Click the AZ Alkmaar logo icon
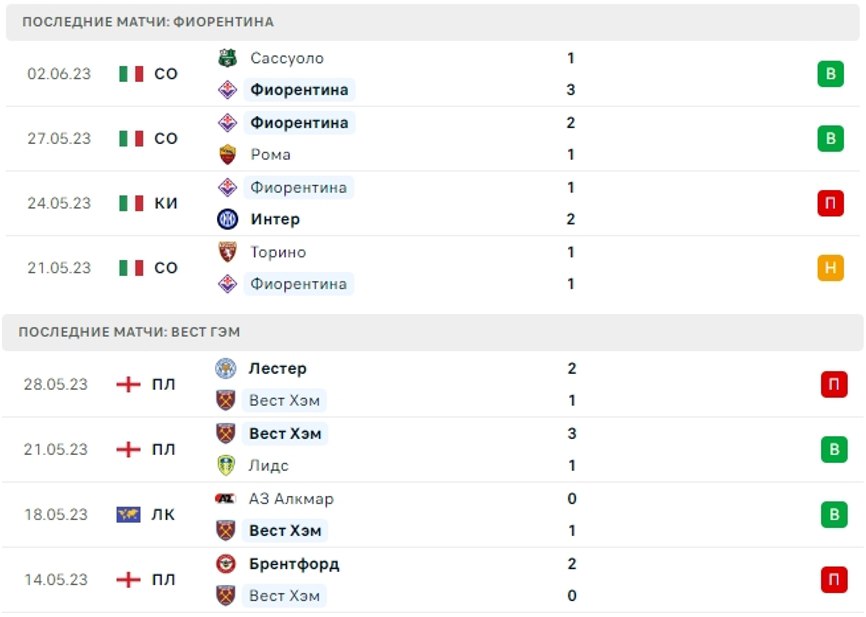Image resolution: width=866 pixels, height=617 pixels. point(225,499)
